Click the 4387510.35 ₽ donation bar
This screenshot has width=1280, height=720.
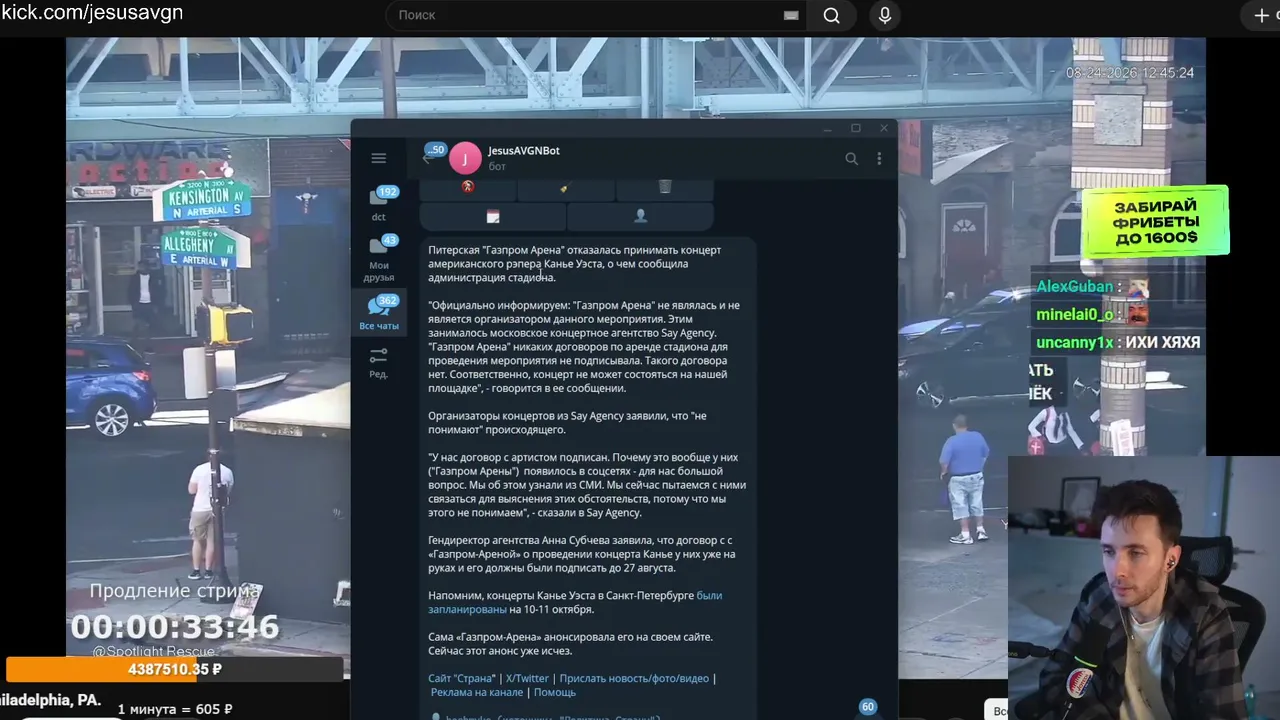(175, 669)
